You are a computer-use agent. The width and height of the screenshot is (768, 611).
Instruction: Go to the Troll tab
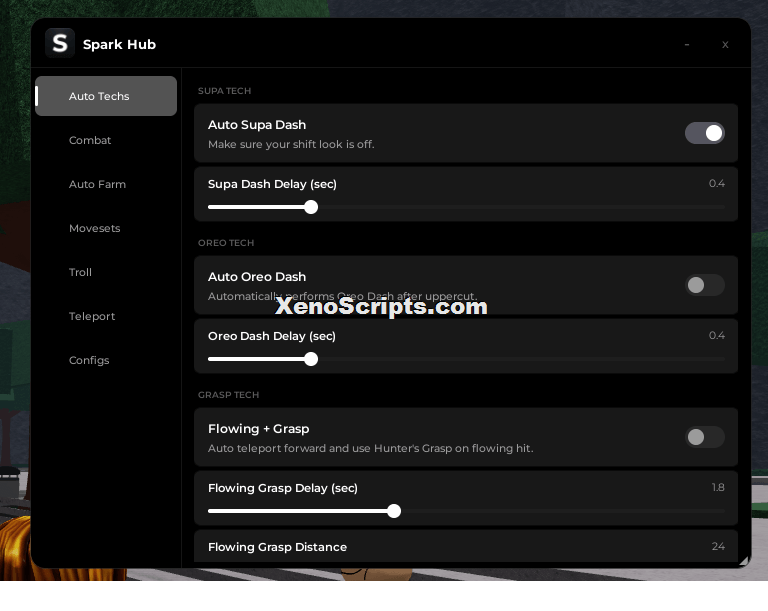[80, 272]
